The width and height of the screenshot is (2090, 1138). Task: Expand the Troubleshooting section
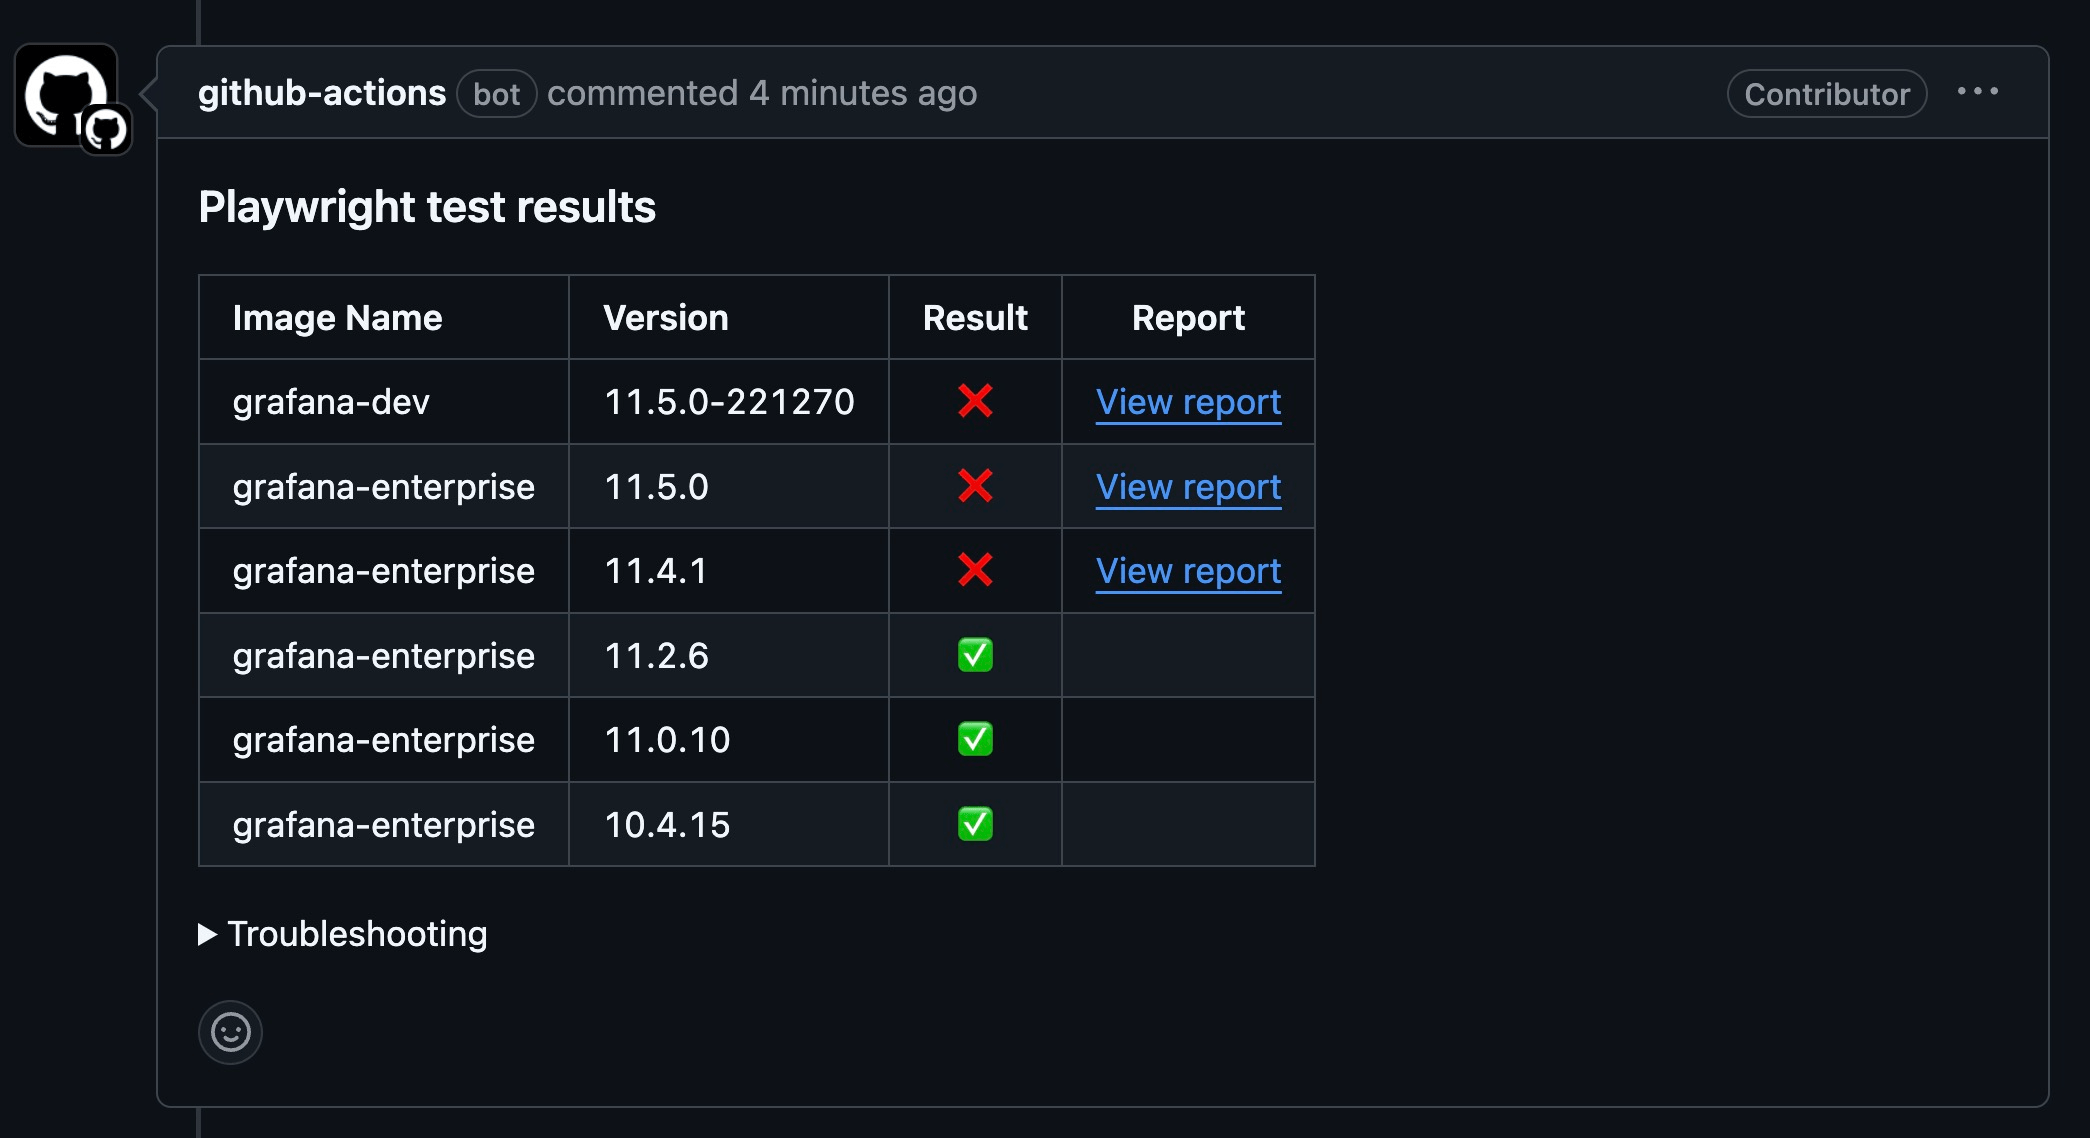(x=343, y=934)
